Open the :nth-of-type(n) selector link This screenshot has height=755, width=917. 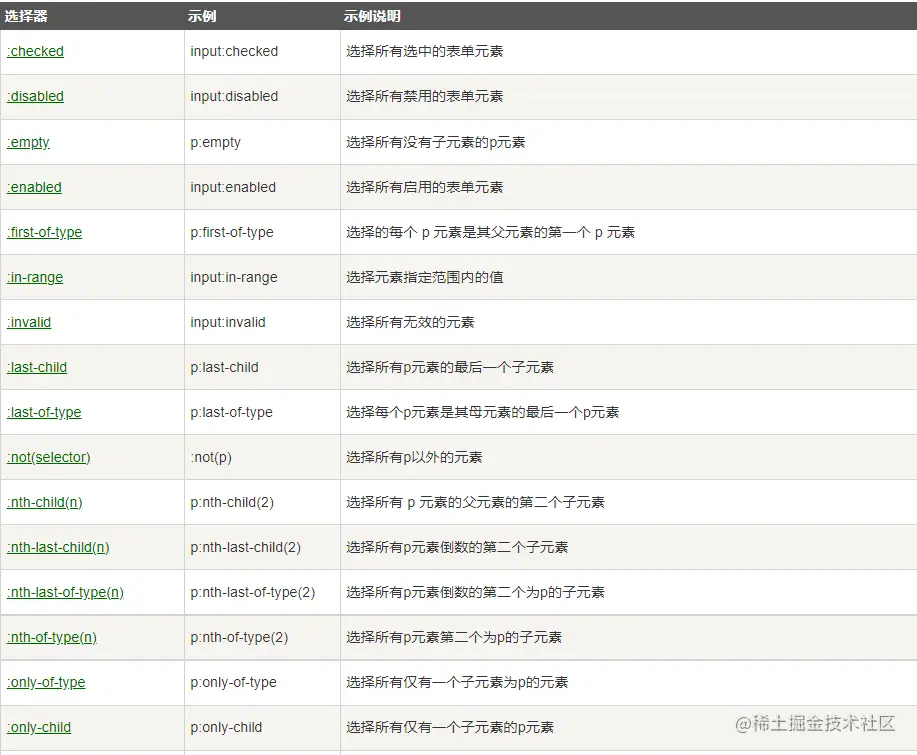click(x=51, y=637)
